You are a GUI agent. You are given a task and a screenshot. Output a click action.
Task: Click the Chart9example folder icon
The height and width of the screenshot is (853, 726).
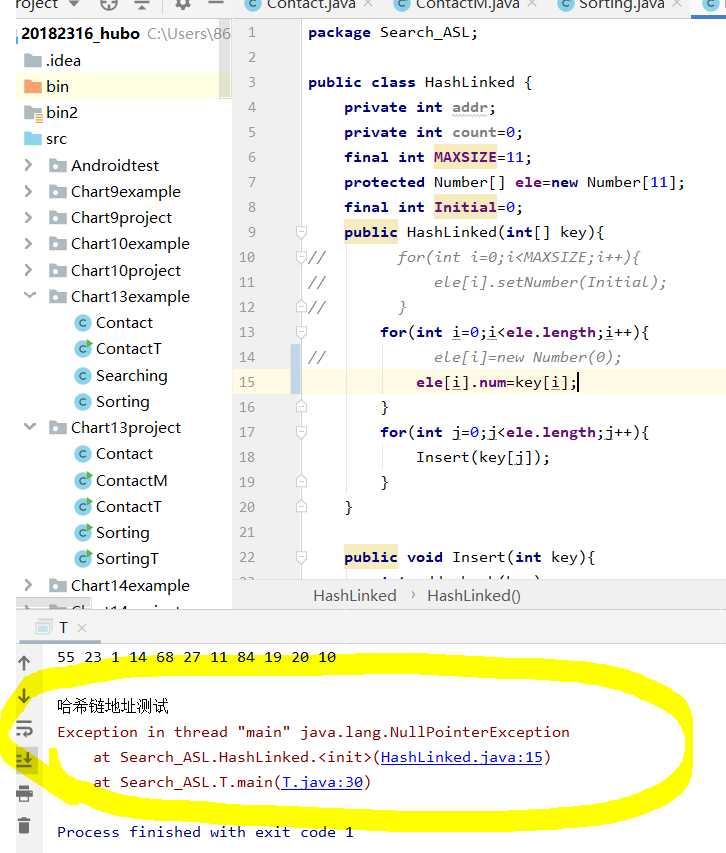tap(58, 191)
